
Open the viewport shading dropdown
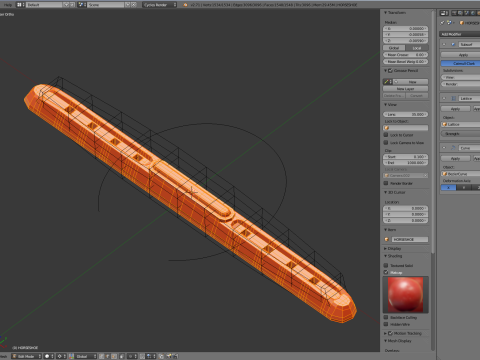(x=49, y=356)
